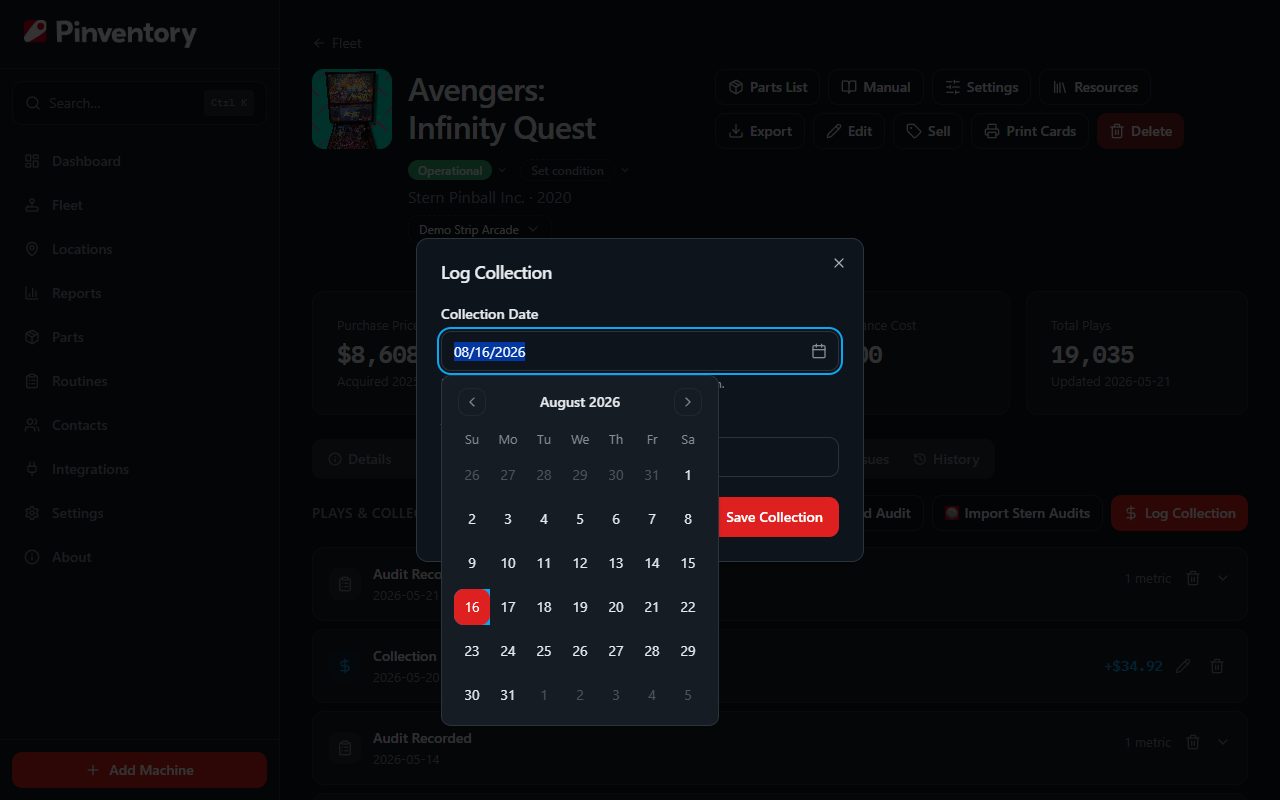Click Log Collection button in toolbar
Viewport: 1280px width, 800px height.
[1179, 513]
